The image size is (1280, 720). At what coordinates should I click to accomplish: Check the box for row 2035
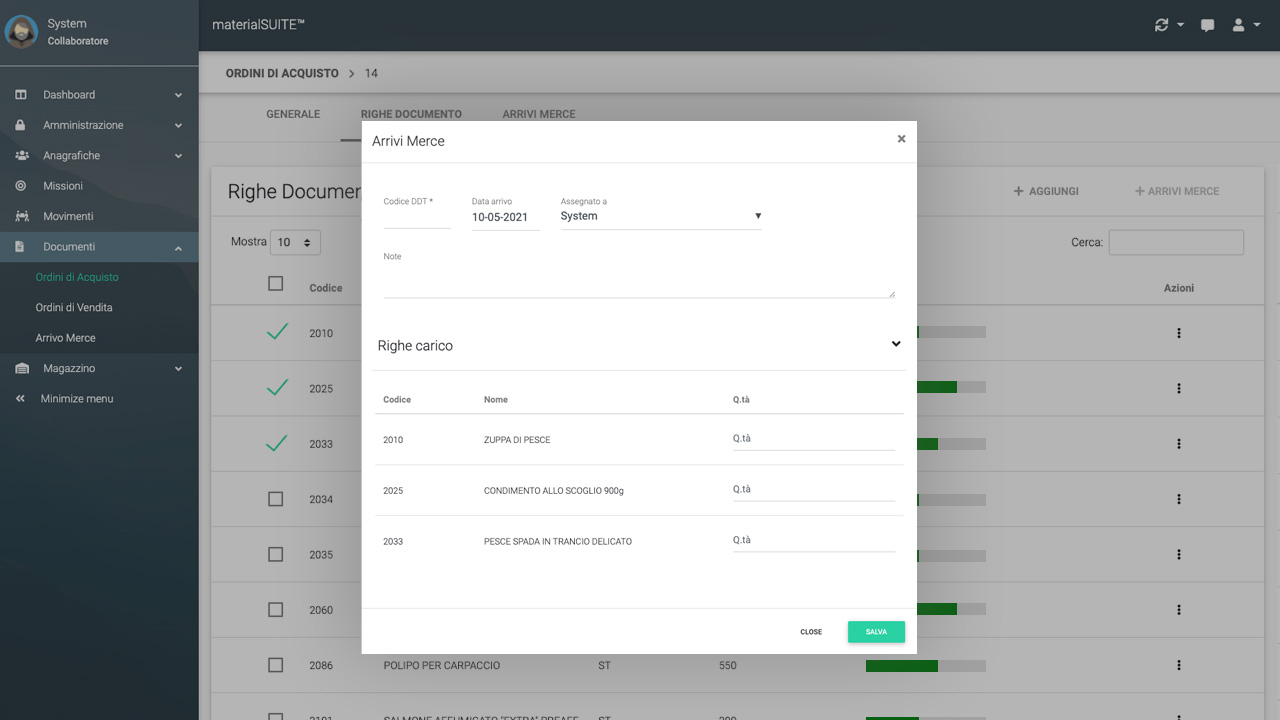276,554
